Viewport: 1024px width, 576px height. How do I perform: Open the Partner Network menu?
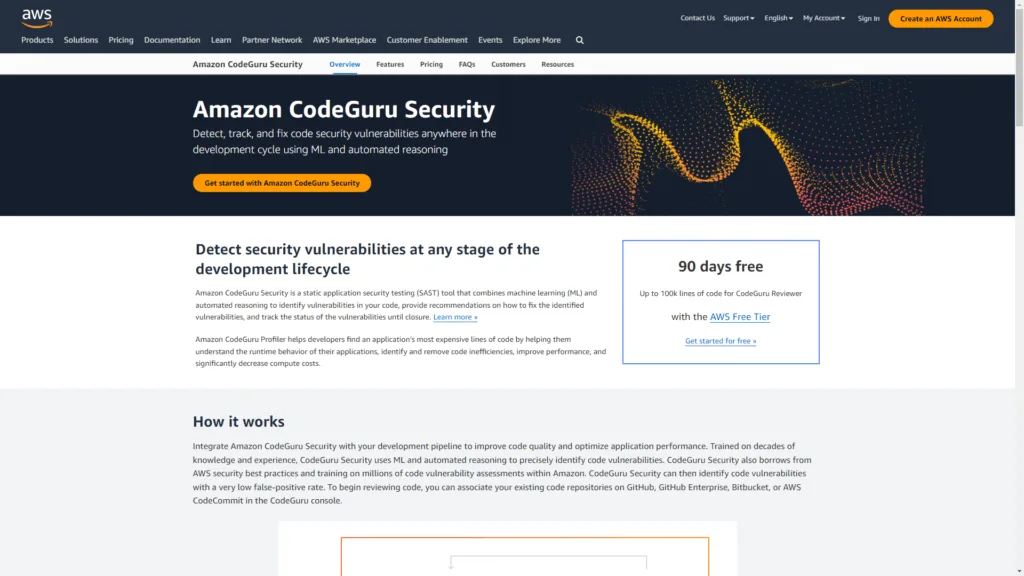(272, 40)
